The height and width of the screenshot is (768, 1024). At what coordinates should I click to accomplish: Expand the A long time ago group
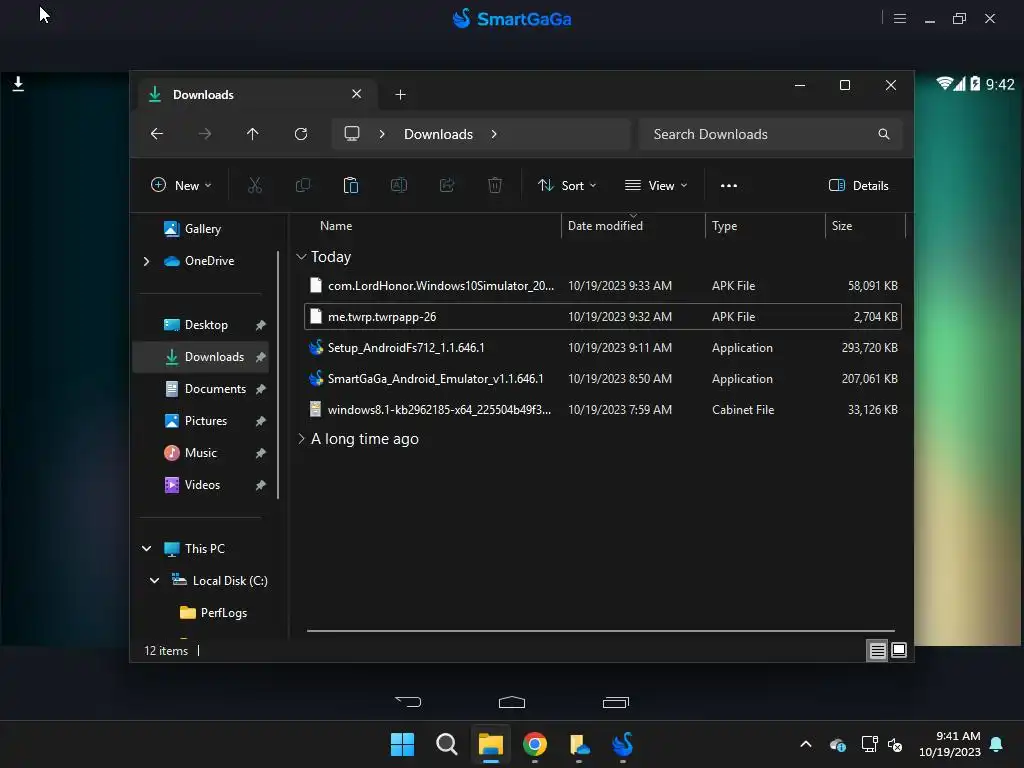301,439
